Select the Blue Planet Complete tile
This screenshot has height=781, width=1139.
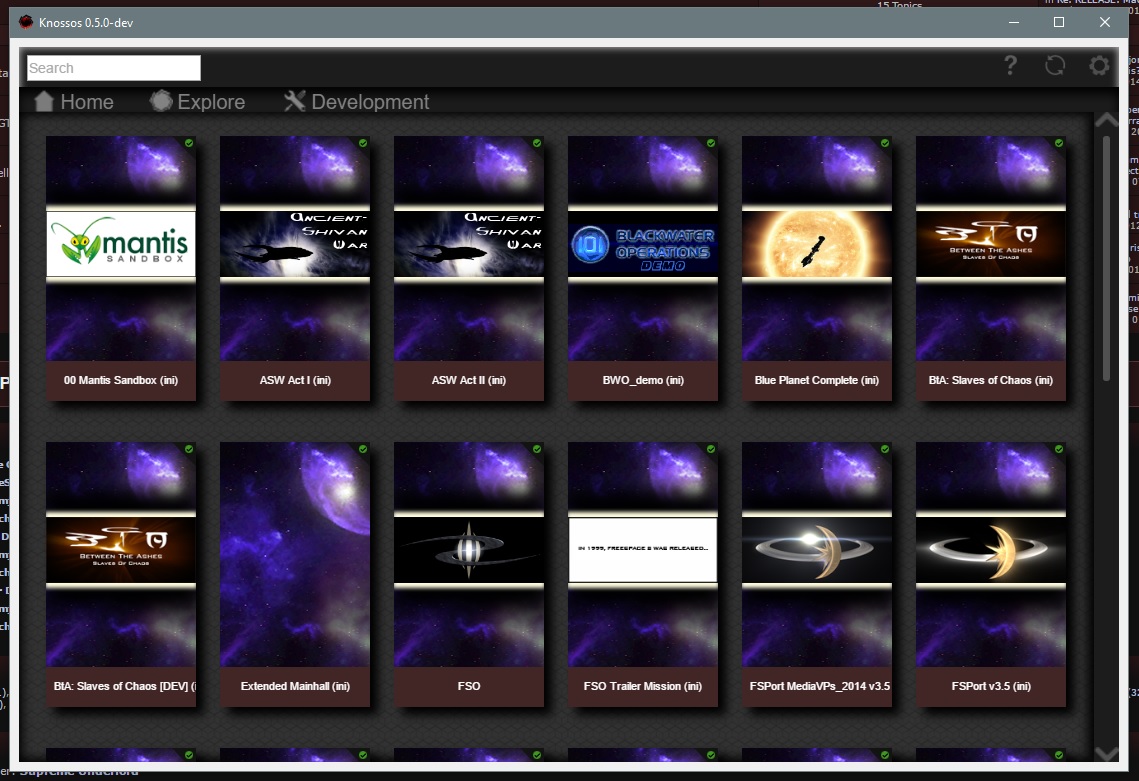tap(816, 268)
